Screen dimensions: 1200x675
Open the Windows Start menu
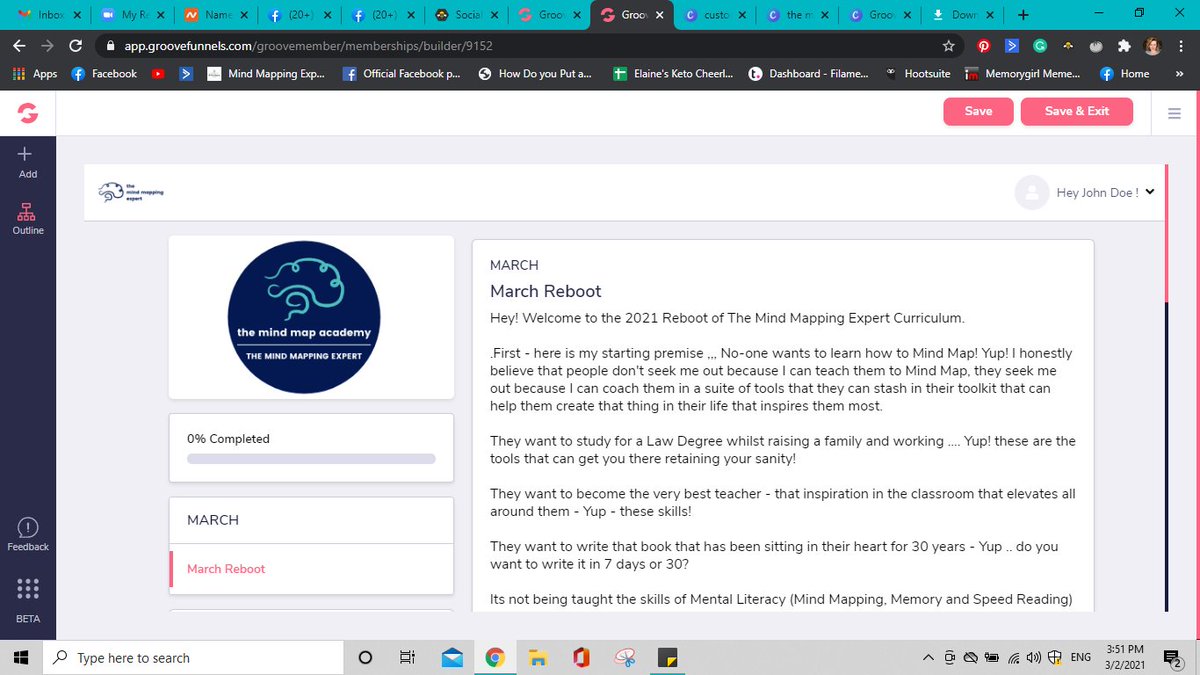22,657
